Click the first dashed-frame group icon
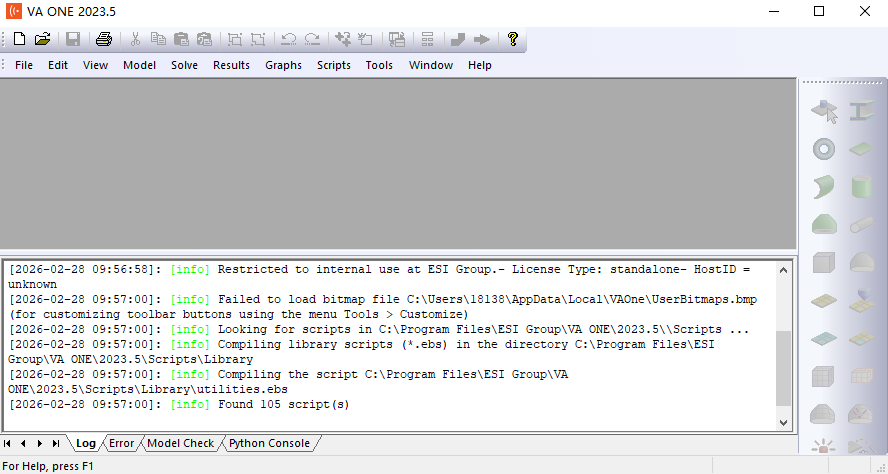Viewport: 888px width, 474px height. click(x=234, y=39)
